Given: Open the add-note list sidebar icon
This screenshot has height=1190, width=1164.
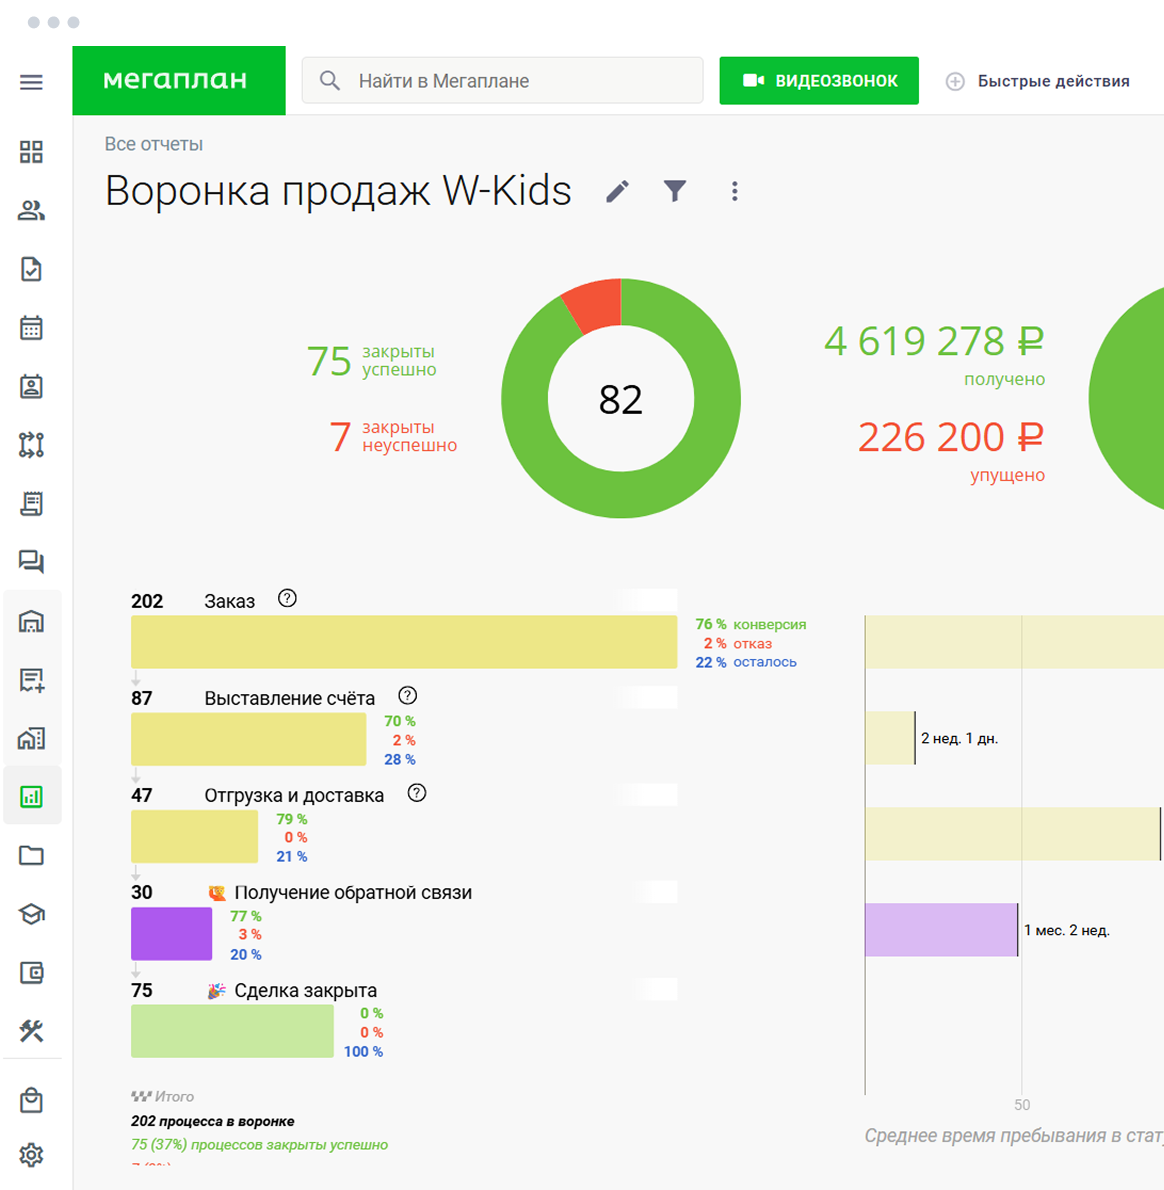Looking at the screenshot, I should (x=31, y=680).
